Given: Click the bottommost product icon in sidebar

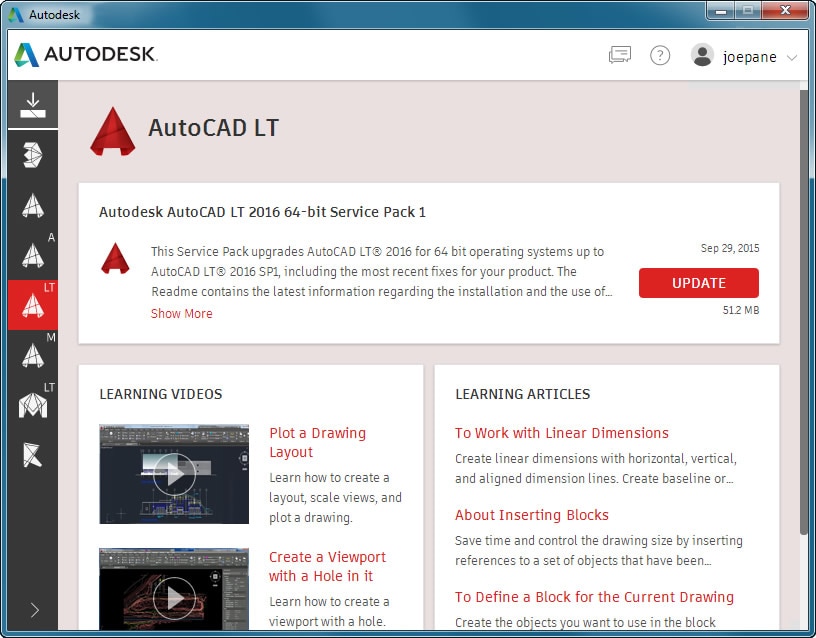Looking at the screenshot, I should pyautogui.click(x=32, y=455).
